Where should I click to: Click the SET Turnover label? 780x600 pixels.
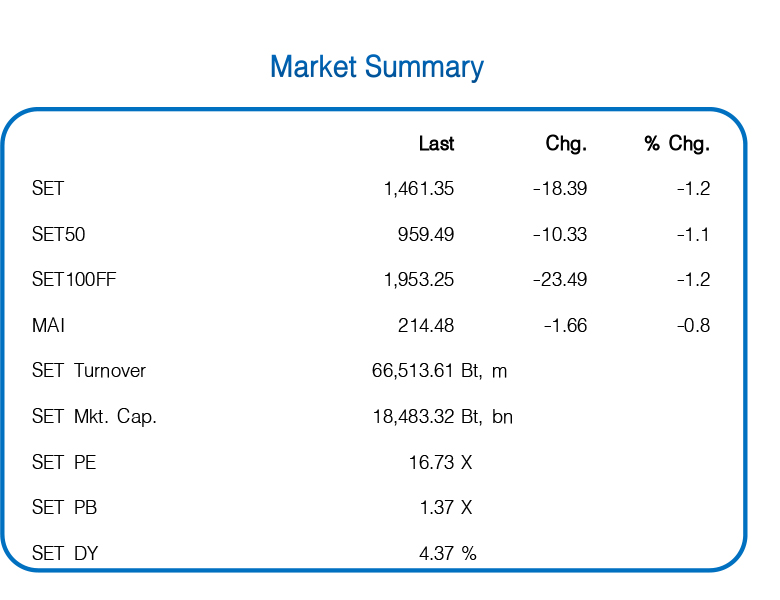tap(89, 371)
